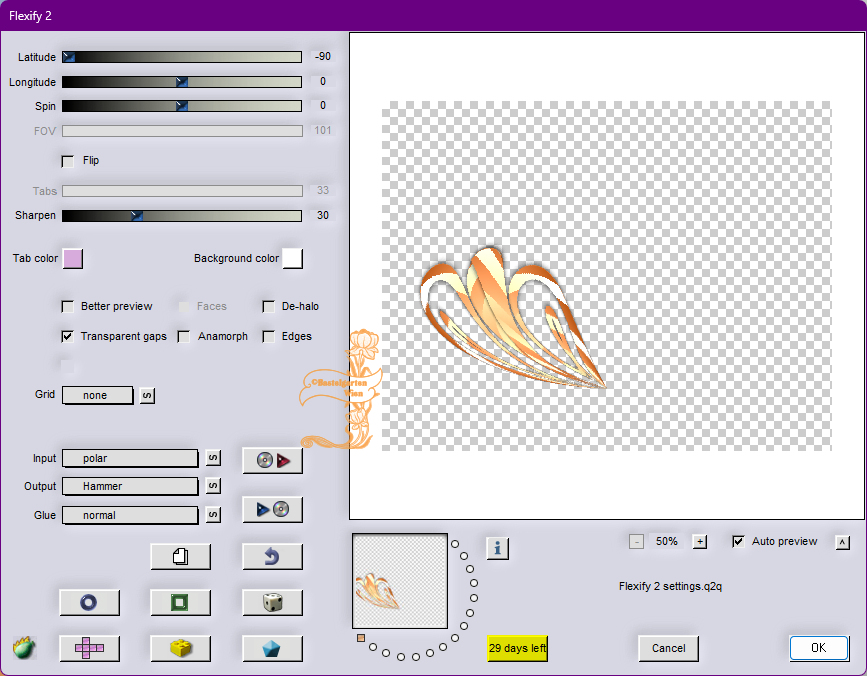Screen dimensions: 867x676
Task: Click the Spin value field showing 0
Action: point(322,106)
